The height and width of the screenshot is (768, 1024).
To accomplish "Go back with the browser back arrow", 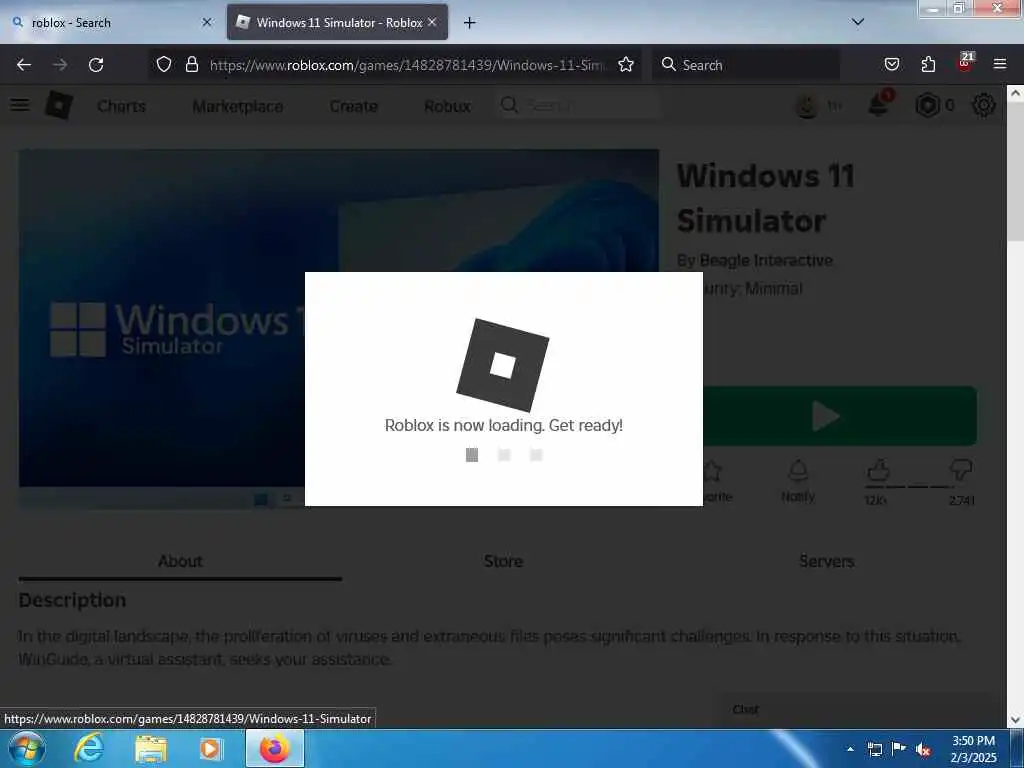I will coord(24,65).
